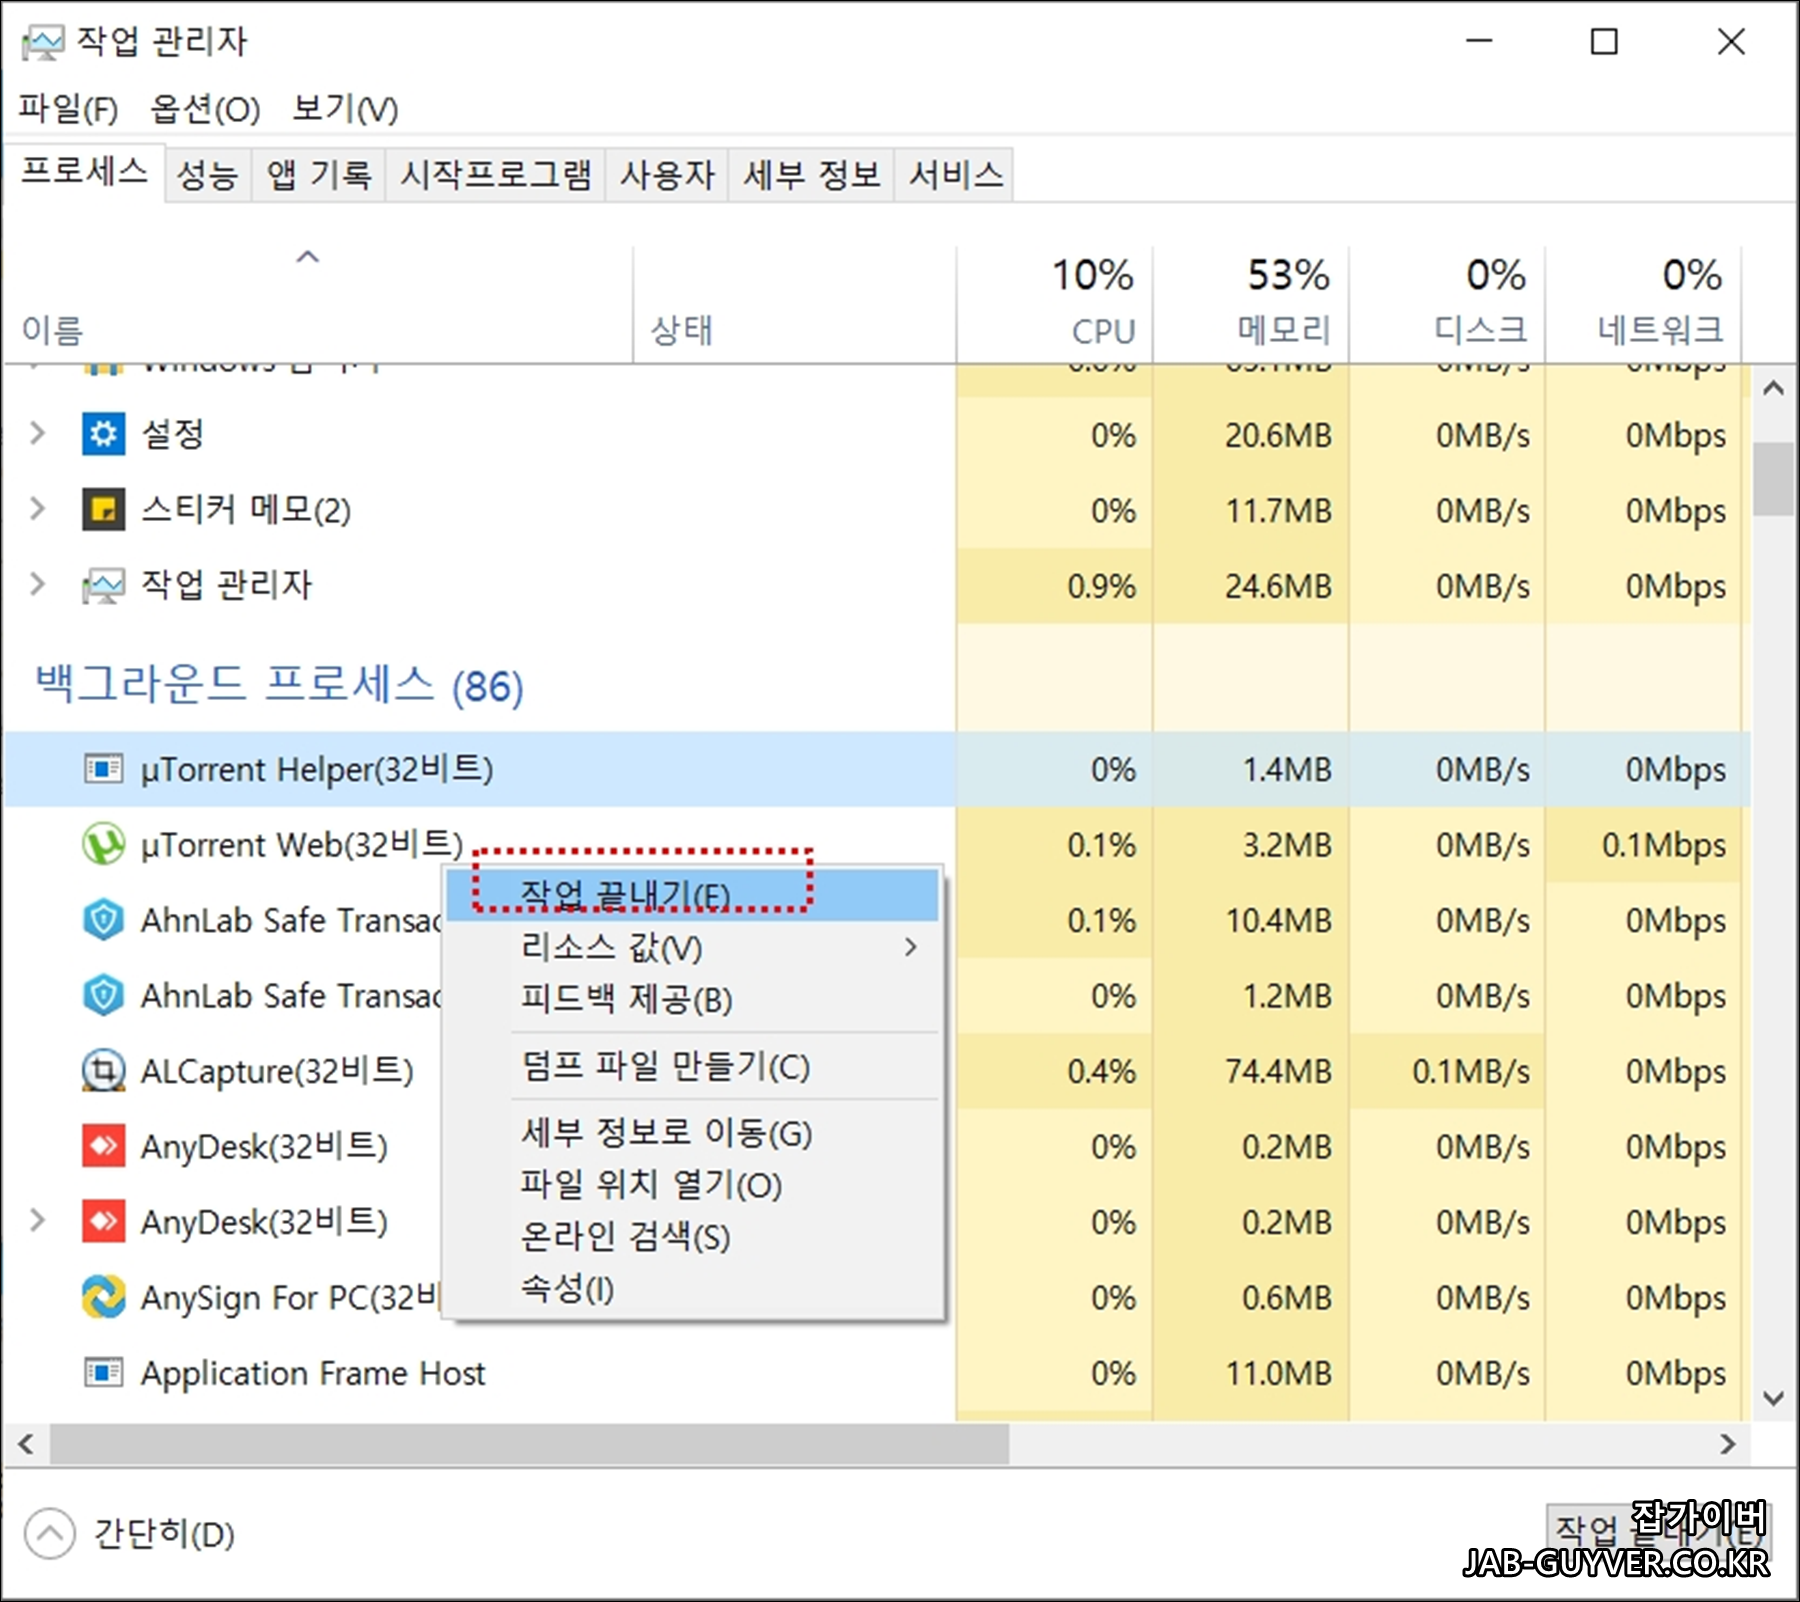The width and height of the screenshot is (1800, 1602).
Task: Open the 보기(V) menu
Action: pos(345,108)
